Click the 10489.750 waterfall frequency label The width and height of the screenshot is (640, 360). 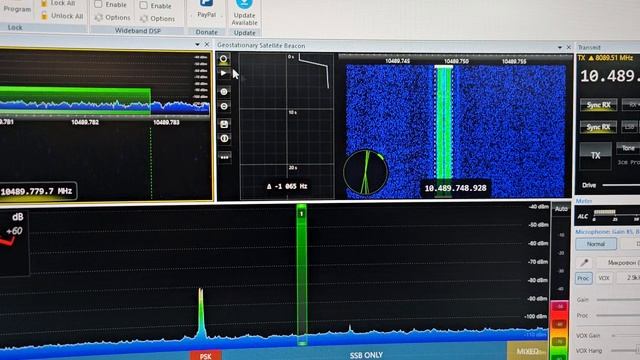pyautogui.click(x=456, y=61)
